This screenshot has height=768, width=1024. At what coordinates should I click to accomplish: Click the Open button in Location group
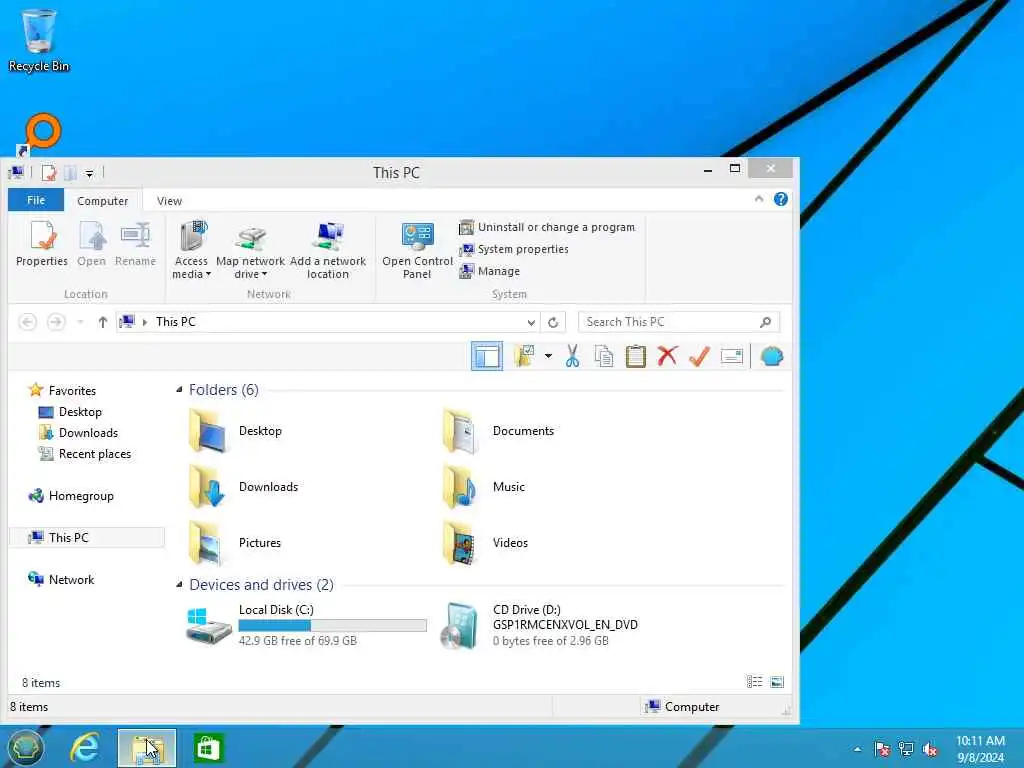tap(91, 244)
